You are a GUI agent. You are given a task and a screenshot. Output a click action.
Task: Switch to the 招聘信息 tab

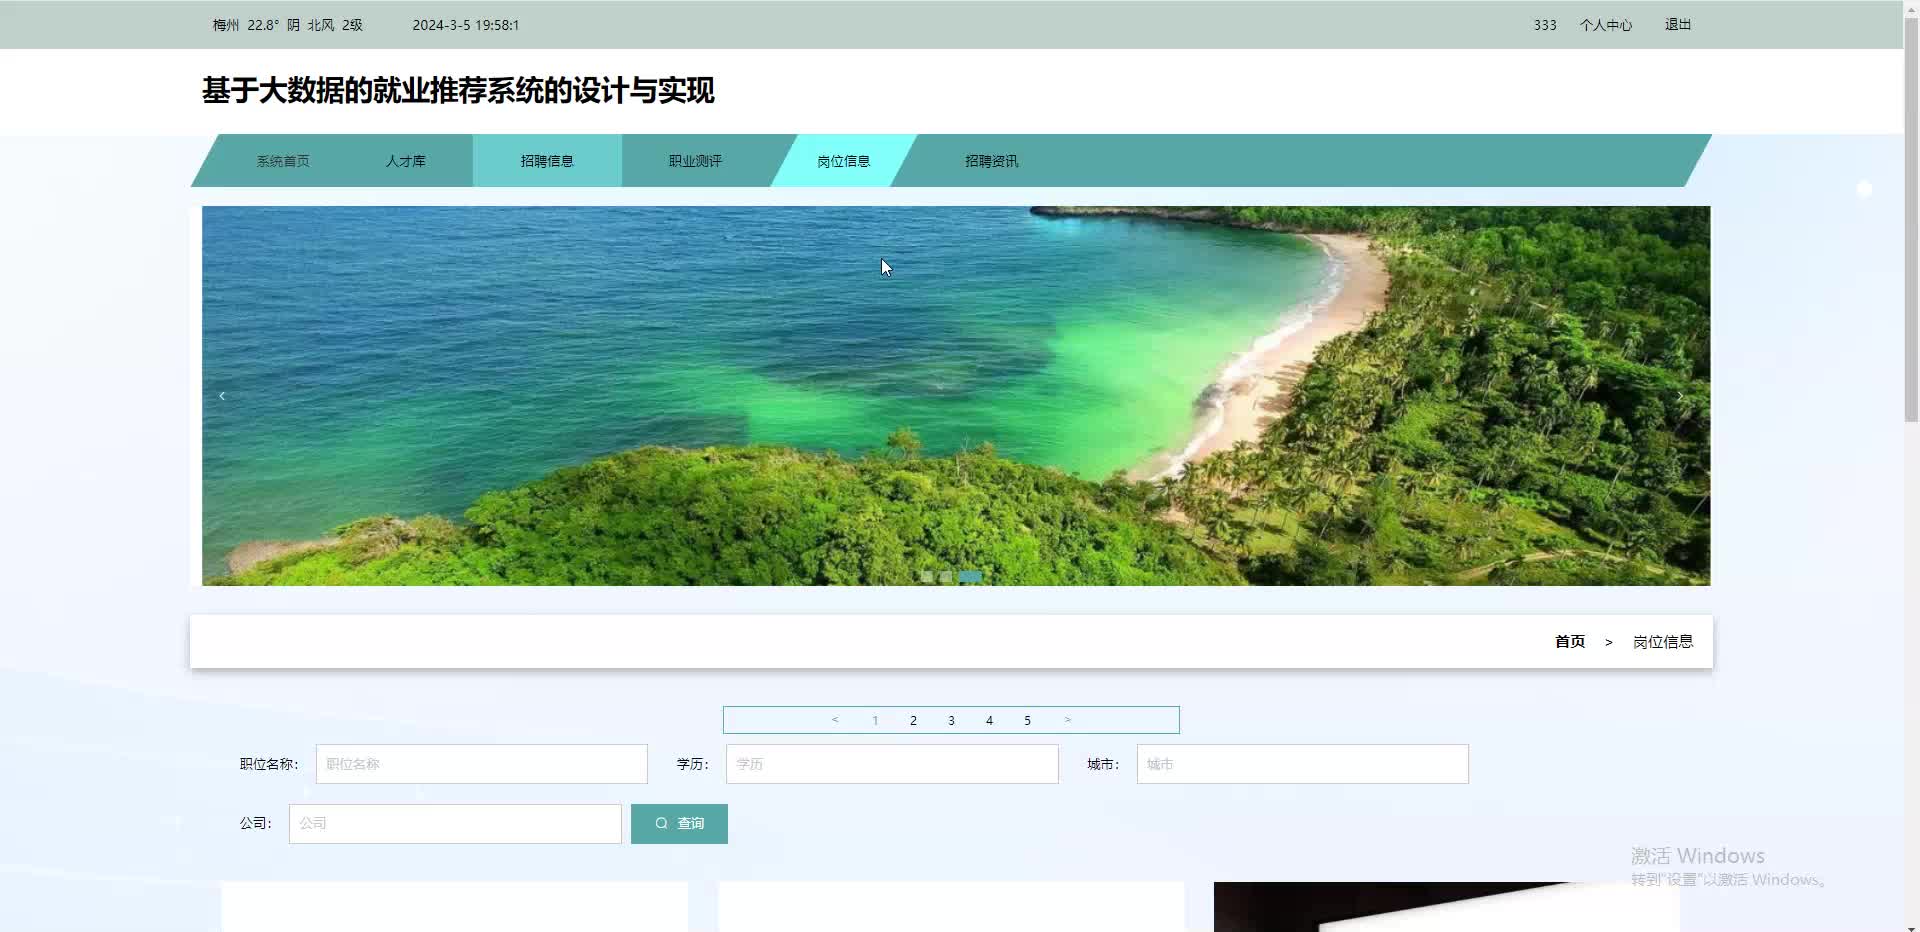547,161
